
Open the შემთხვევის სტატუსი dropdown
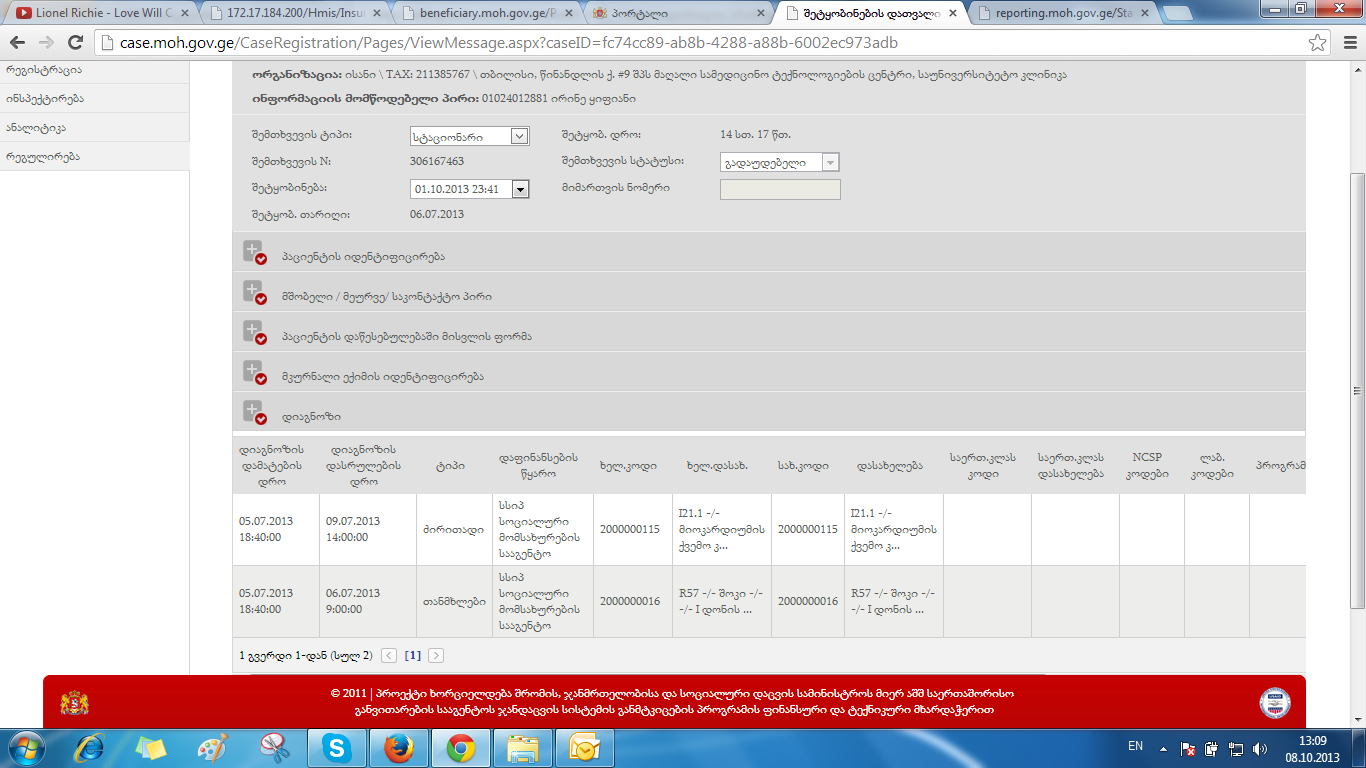click(x=830, y=163)
